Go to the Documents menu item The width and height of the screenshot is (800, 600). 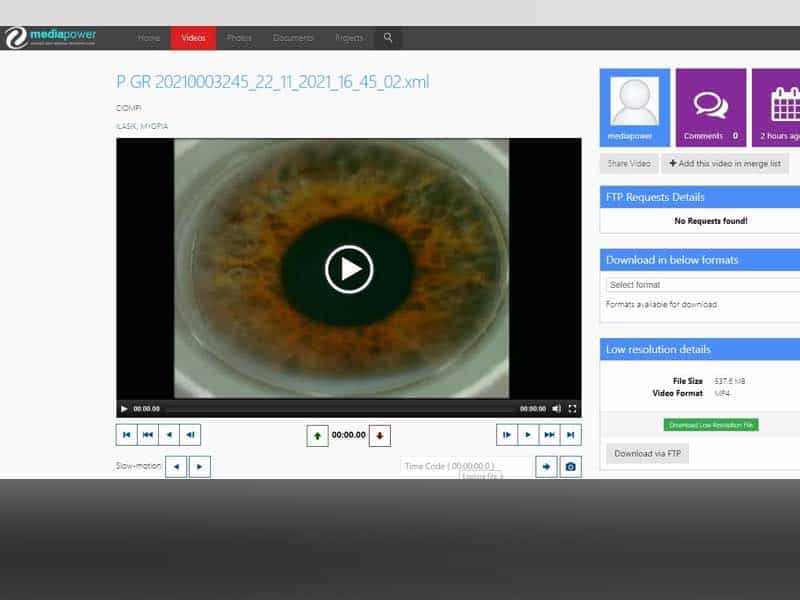(x=293, y=38)
